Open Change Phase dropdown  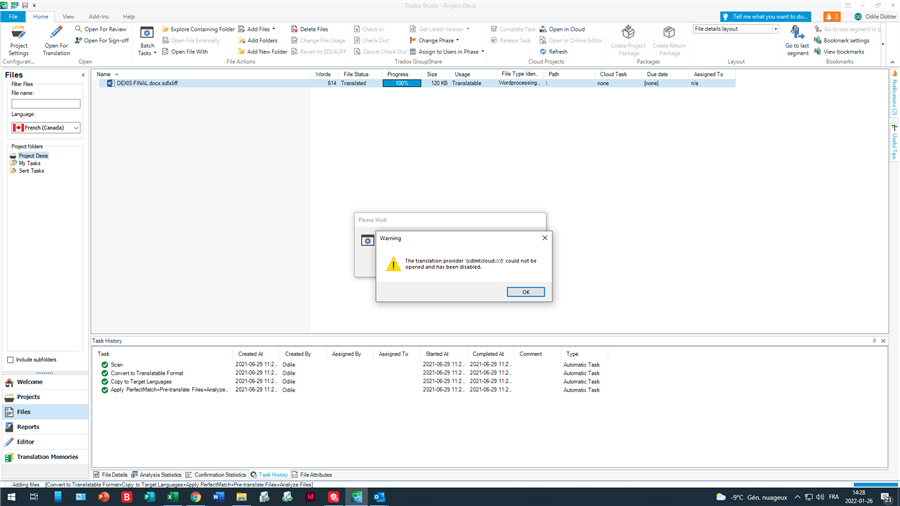(435, 41)
